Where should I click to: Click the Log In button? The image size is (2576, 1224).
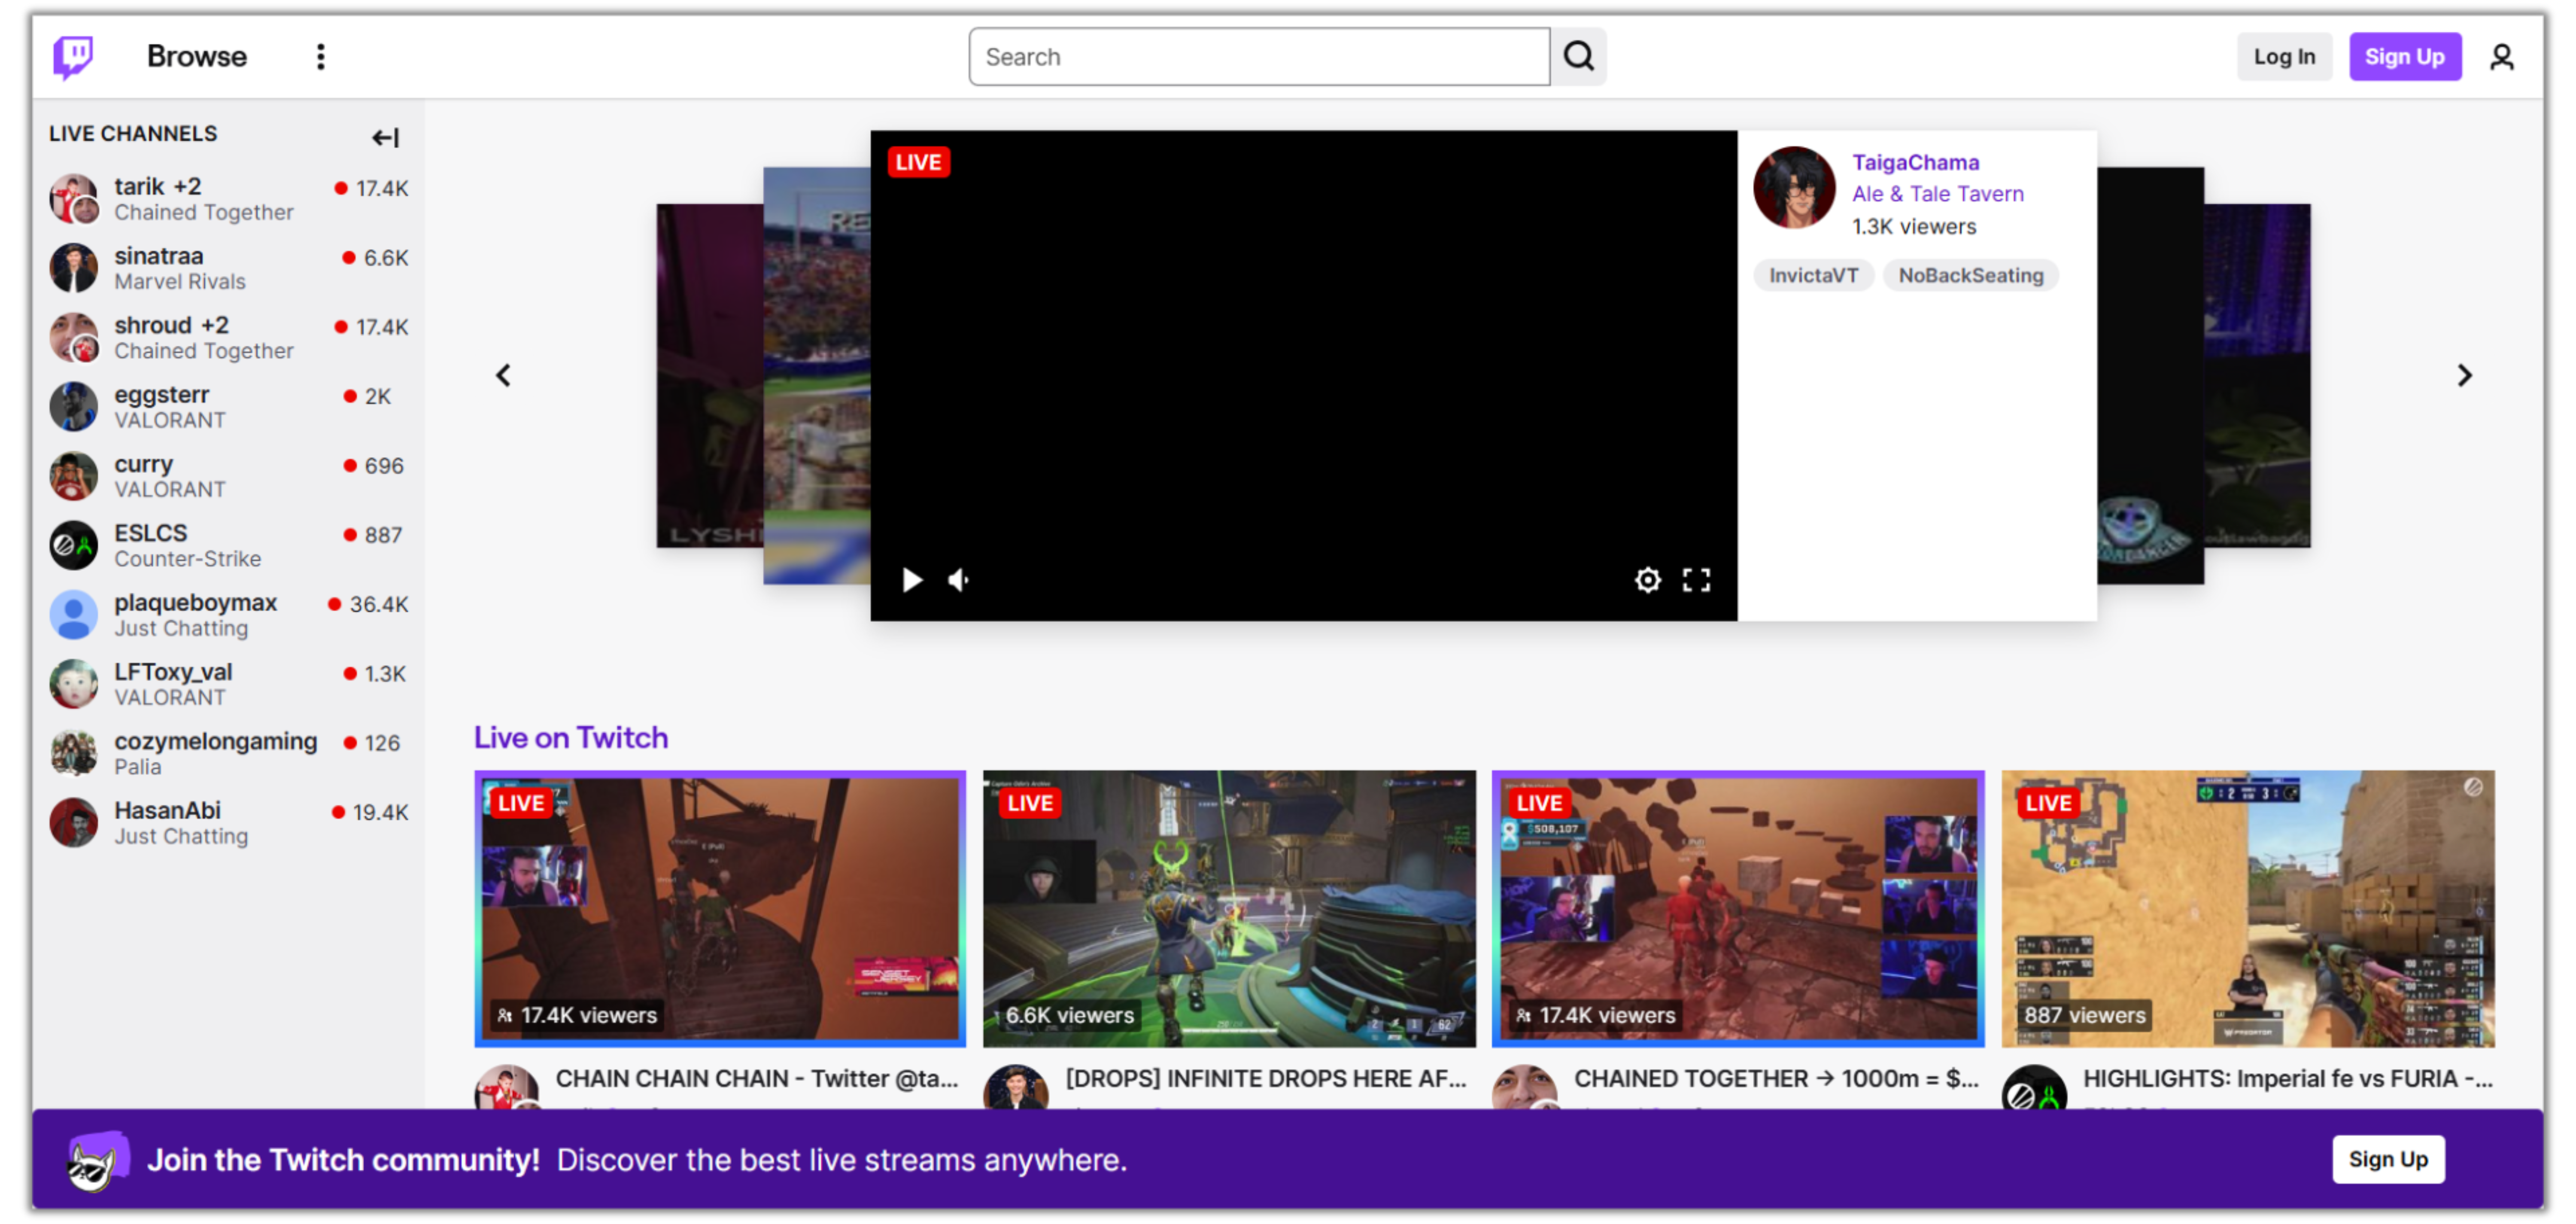2284,57
